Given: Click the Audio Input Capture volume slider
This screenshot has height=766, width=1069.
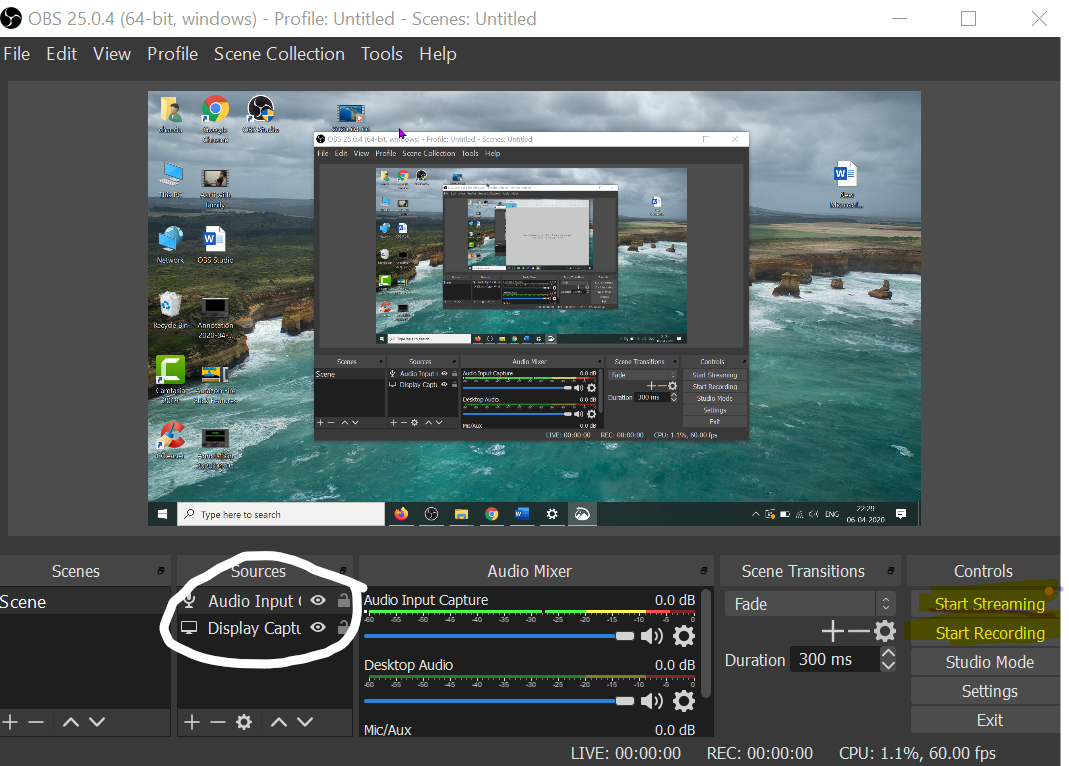Looking at the screenshot, I should pyautogui.click(x=500, y=636).
